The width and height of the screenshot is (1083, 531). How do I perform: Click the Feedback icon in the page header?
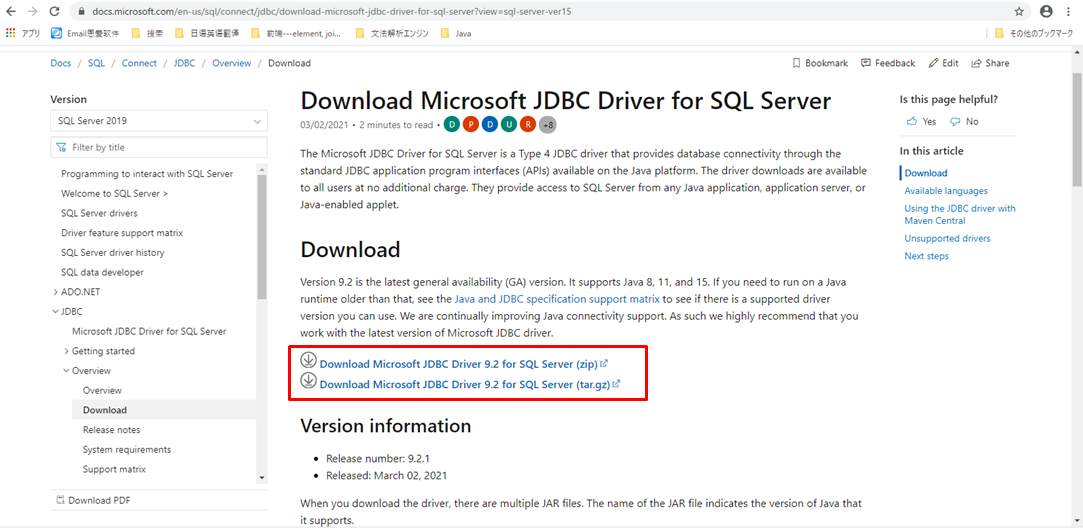tap(866, 63)
